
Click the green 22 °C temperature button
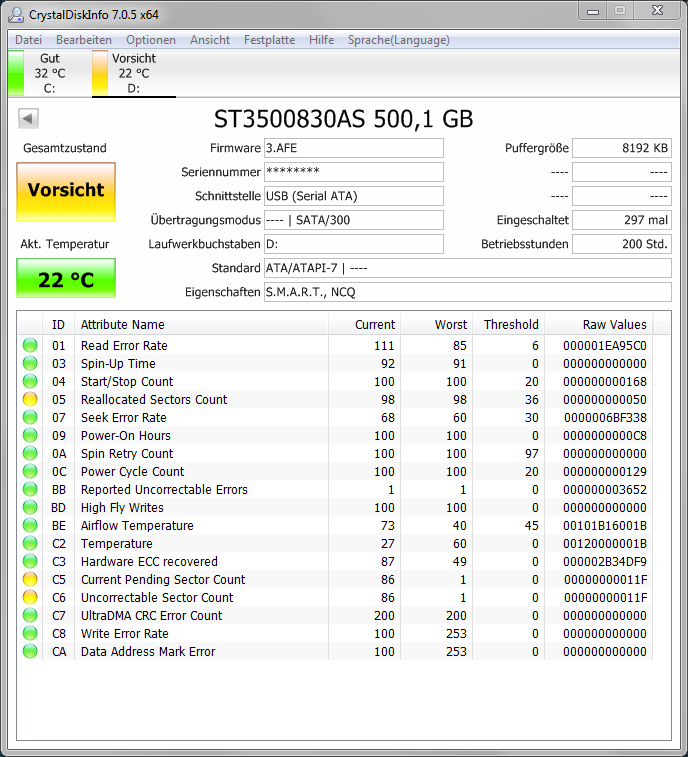(x=66, y=278)
